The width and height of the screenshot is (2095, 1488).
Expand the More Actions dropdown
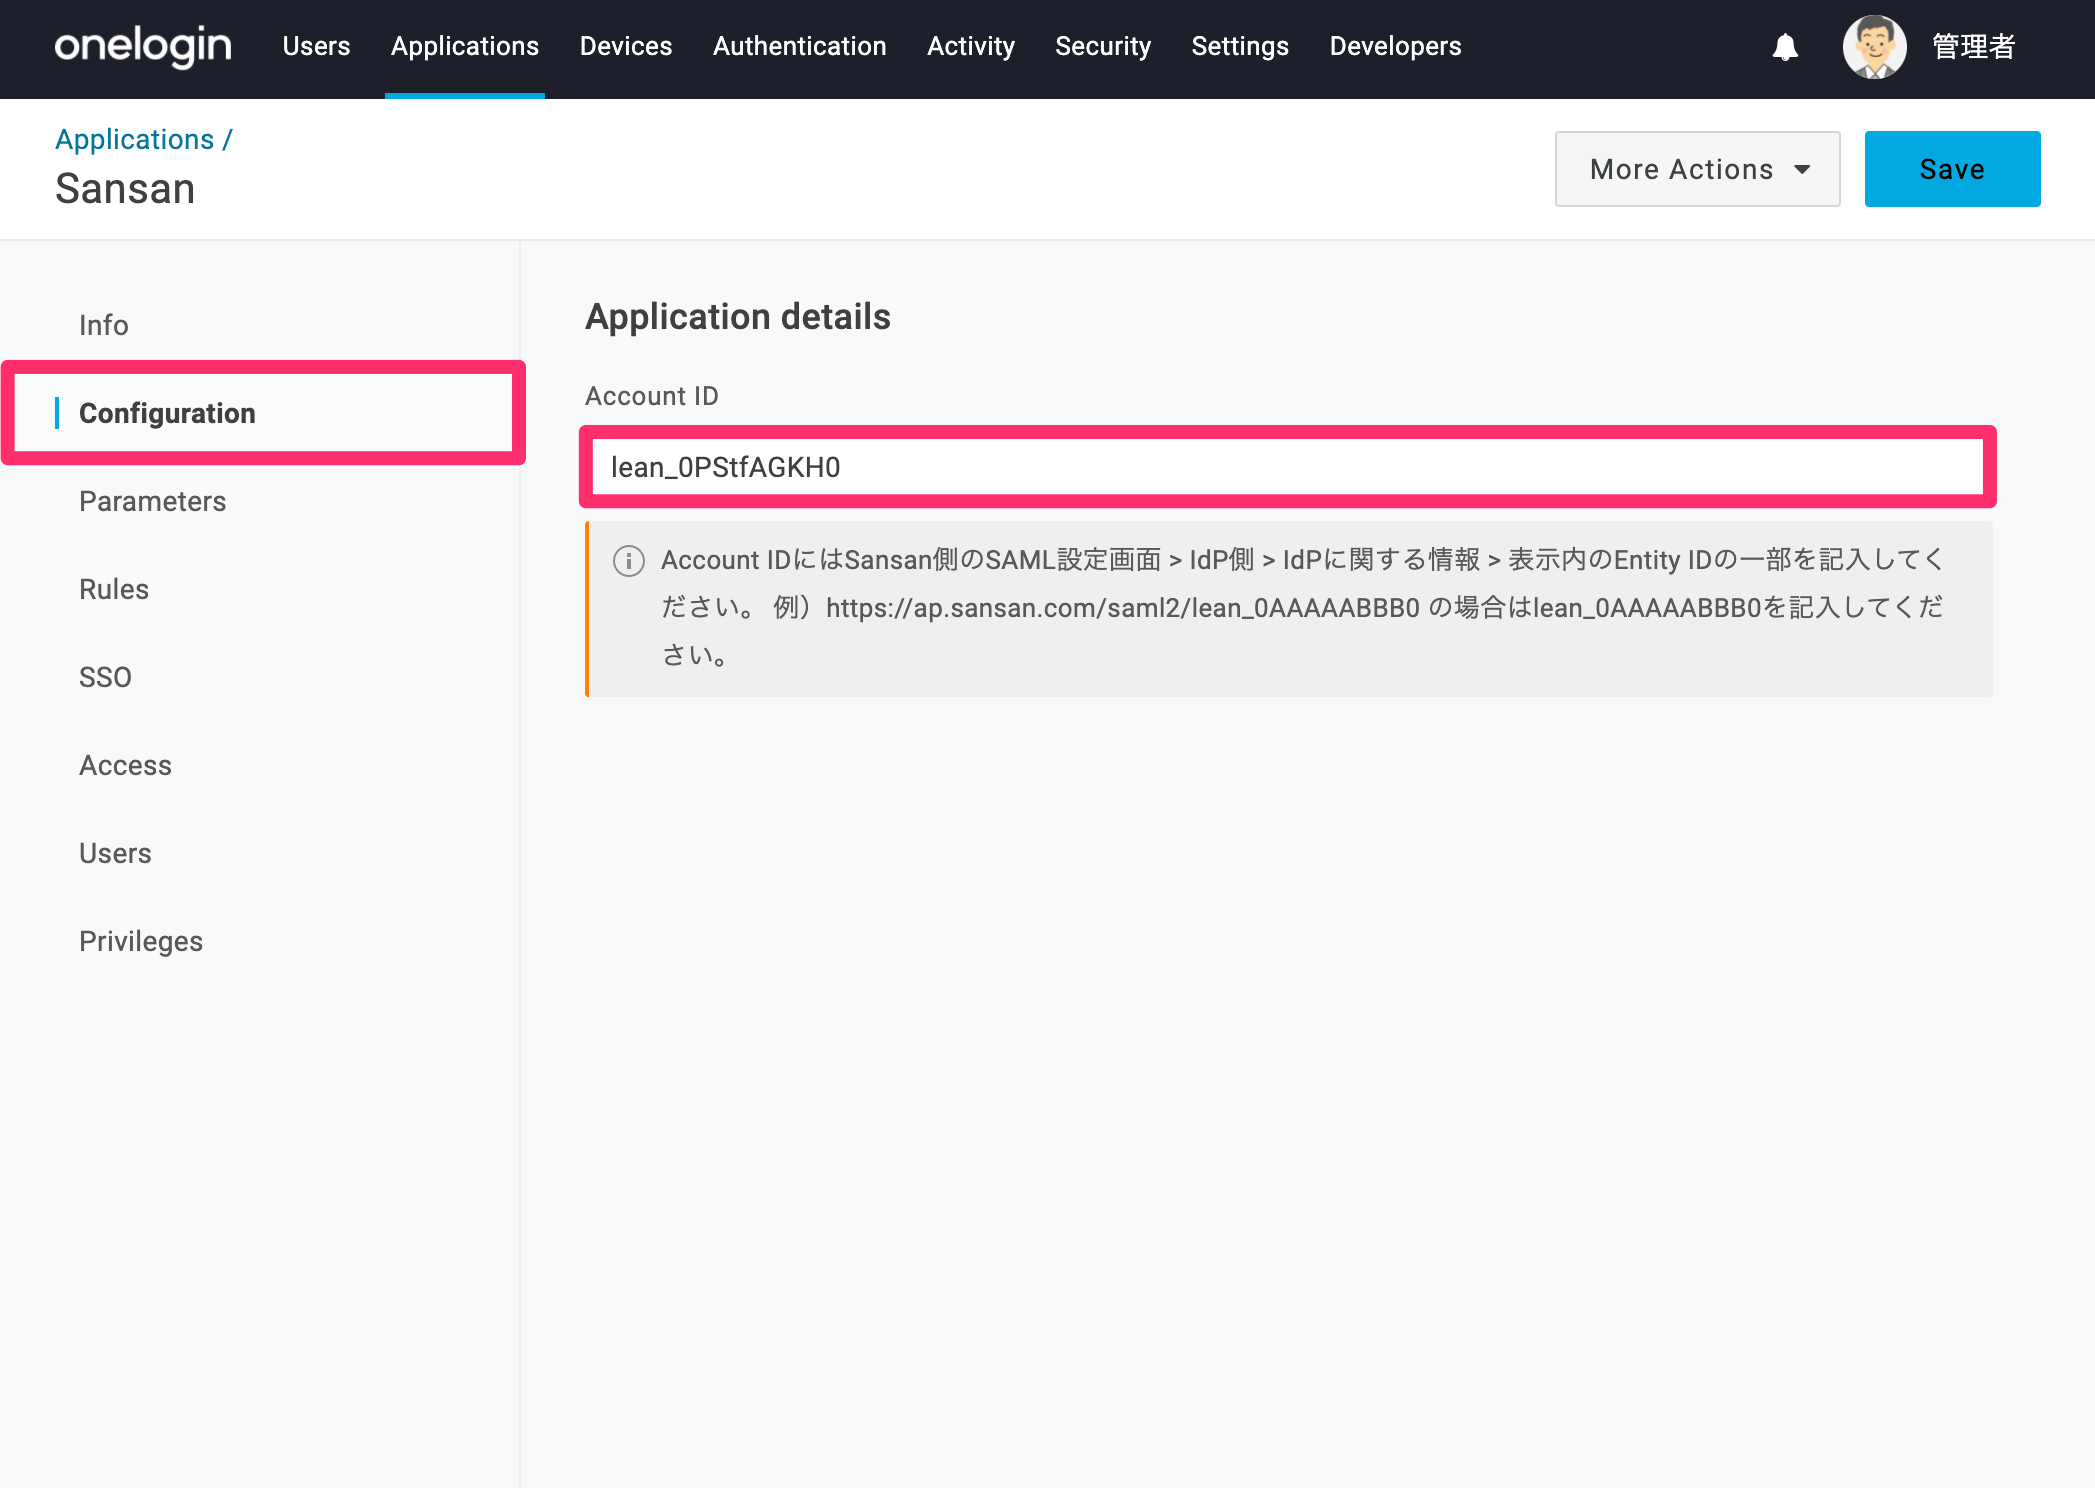1698,169
